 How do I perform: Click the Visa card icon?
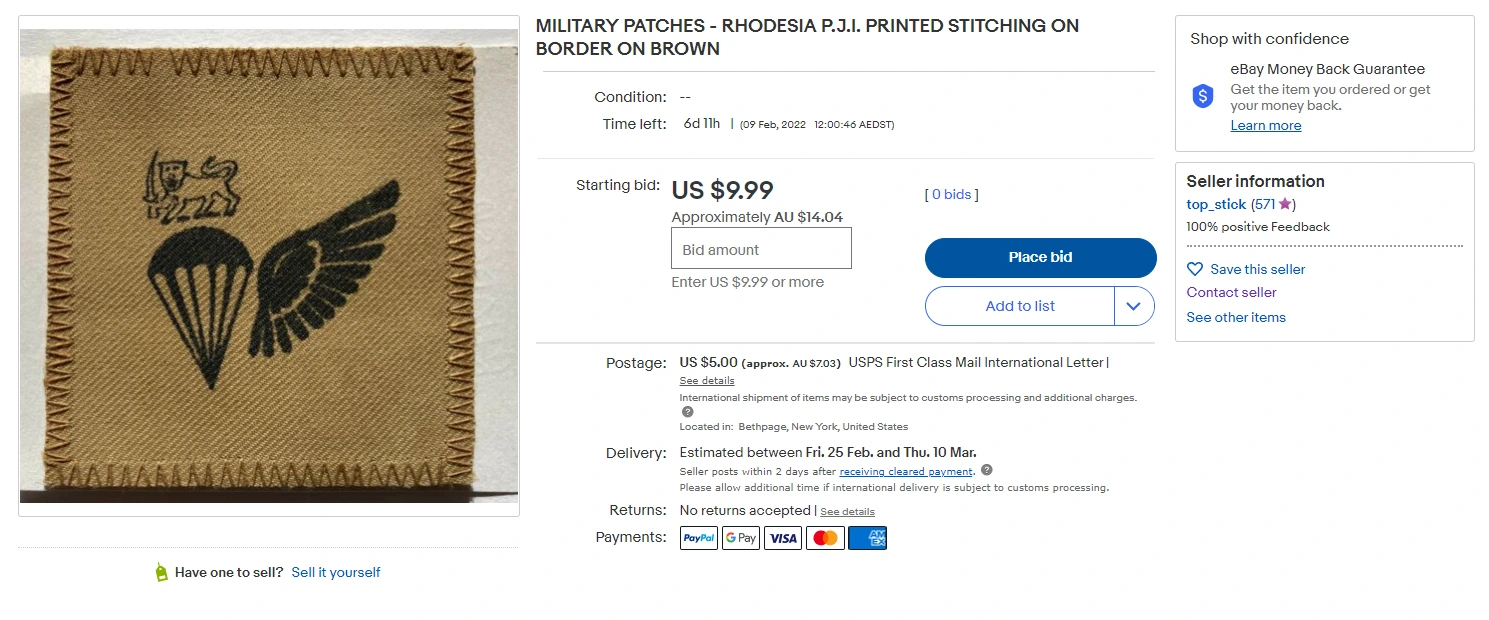pos(783,538)
